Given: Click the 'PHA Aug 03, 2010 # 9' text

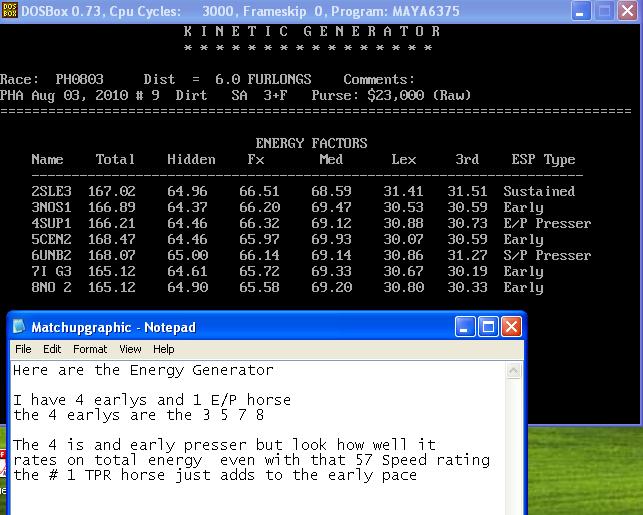Looking at the screenshot, I should (80, 96).
